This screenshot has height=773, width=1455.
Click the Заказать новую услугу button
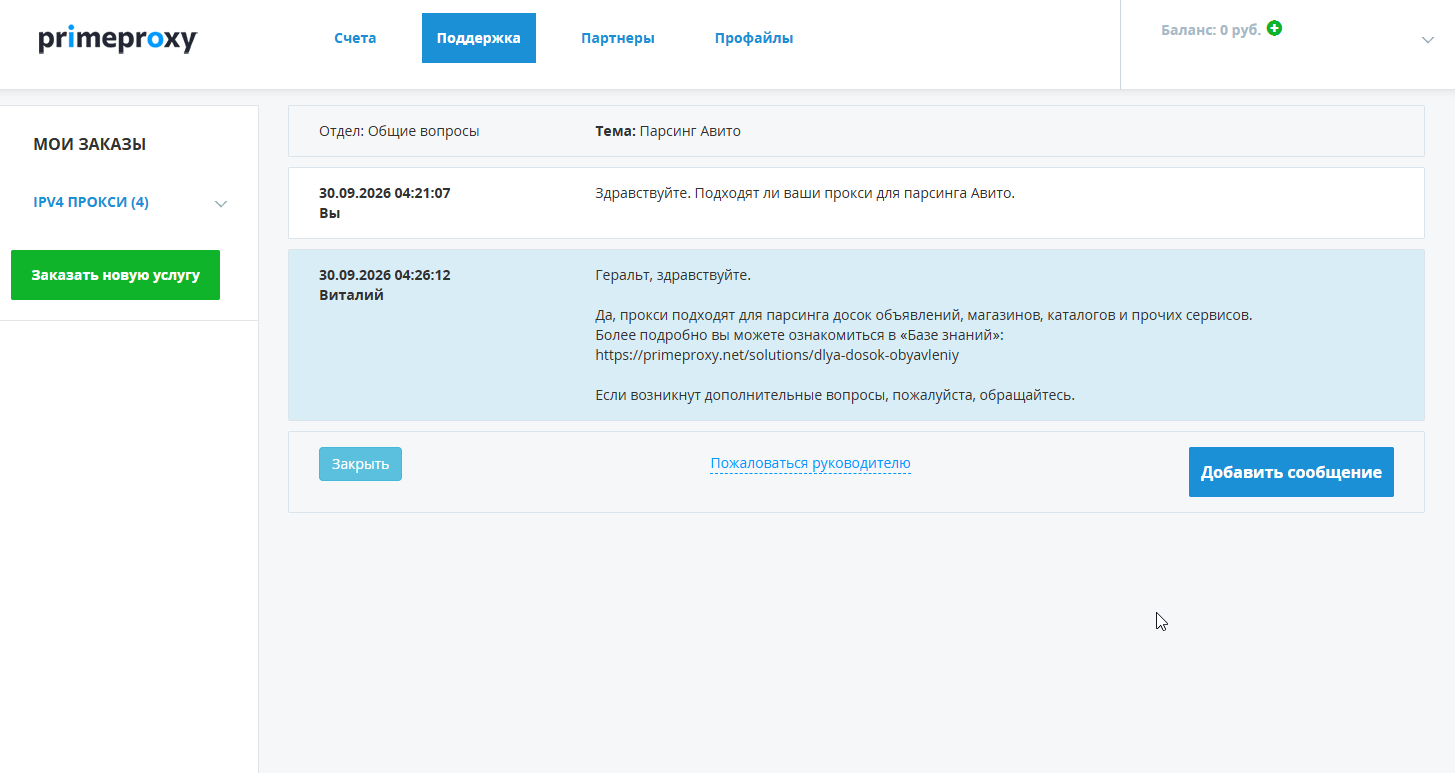click(115, 275)
